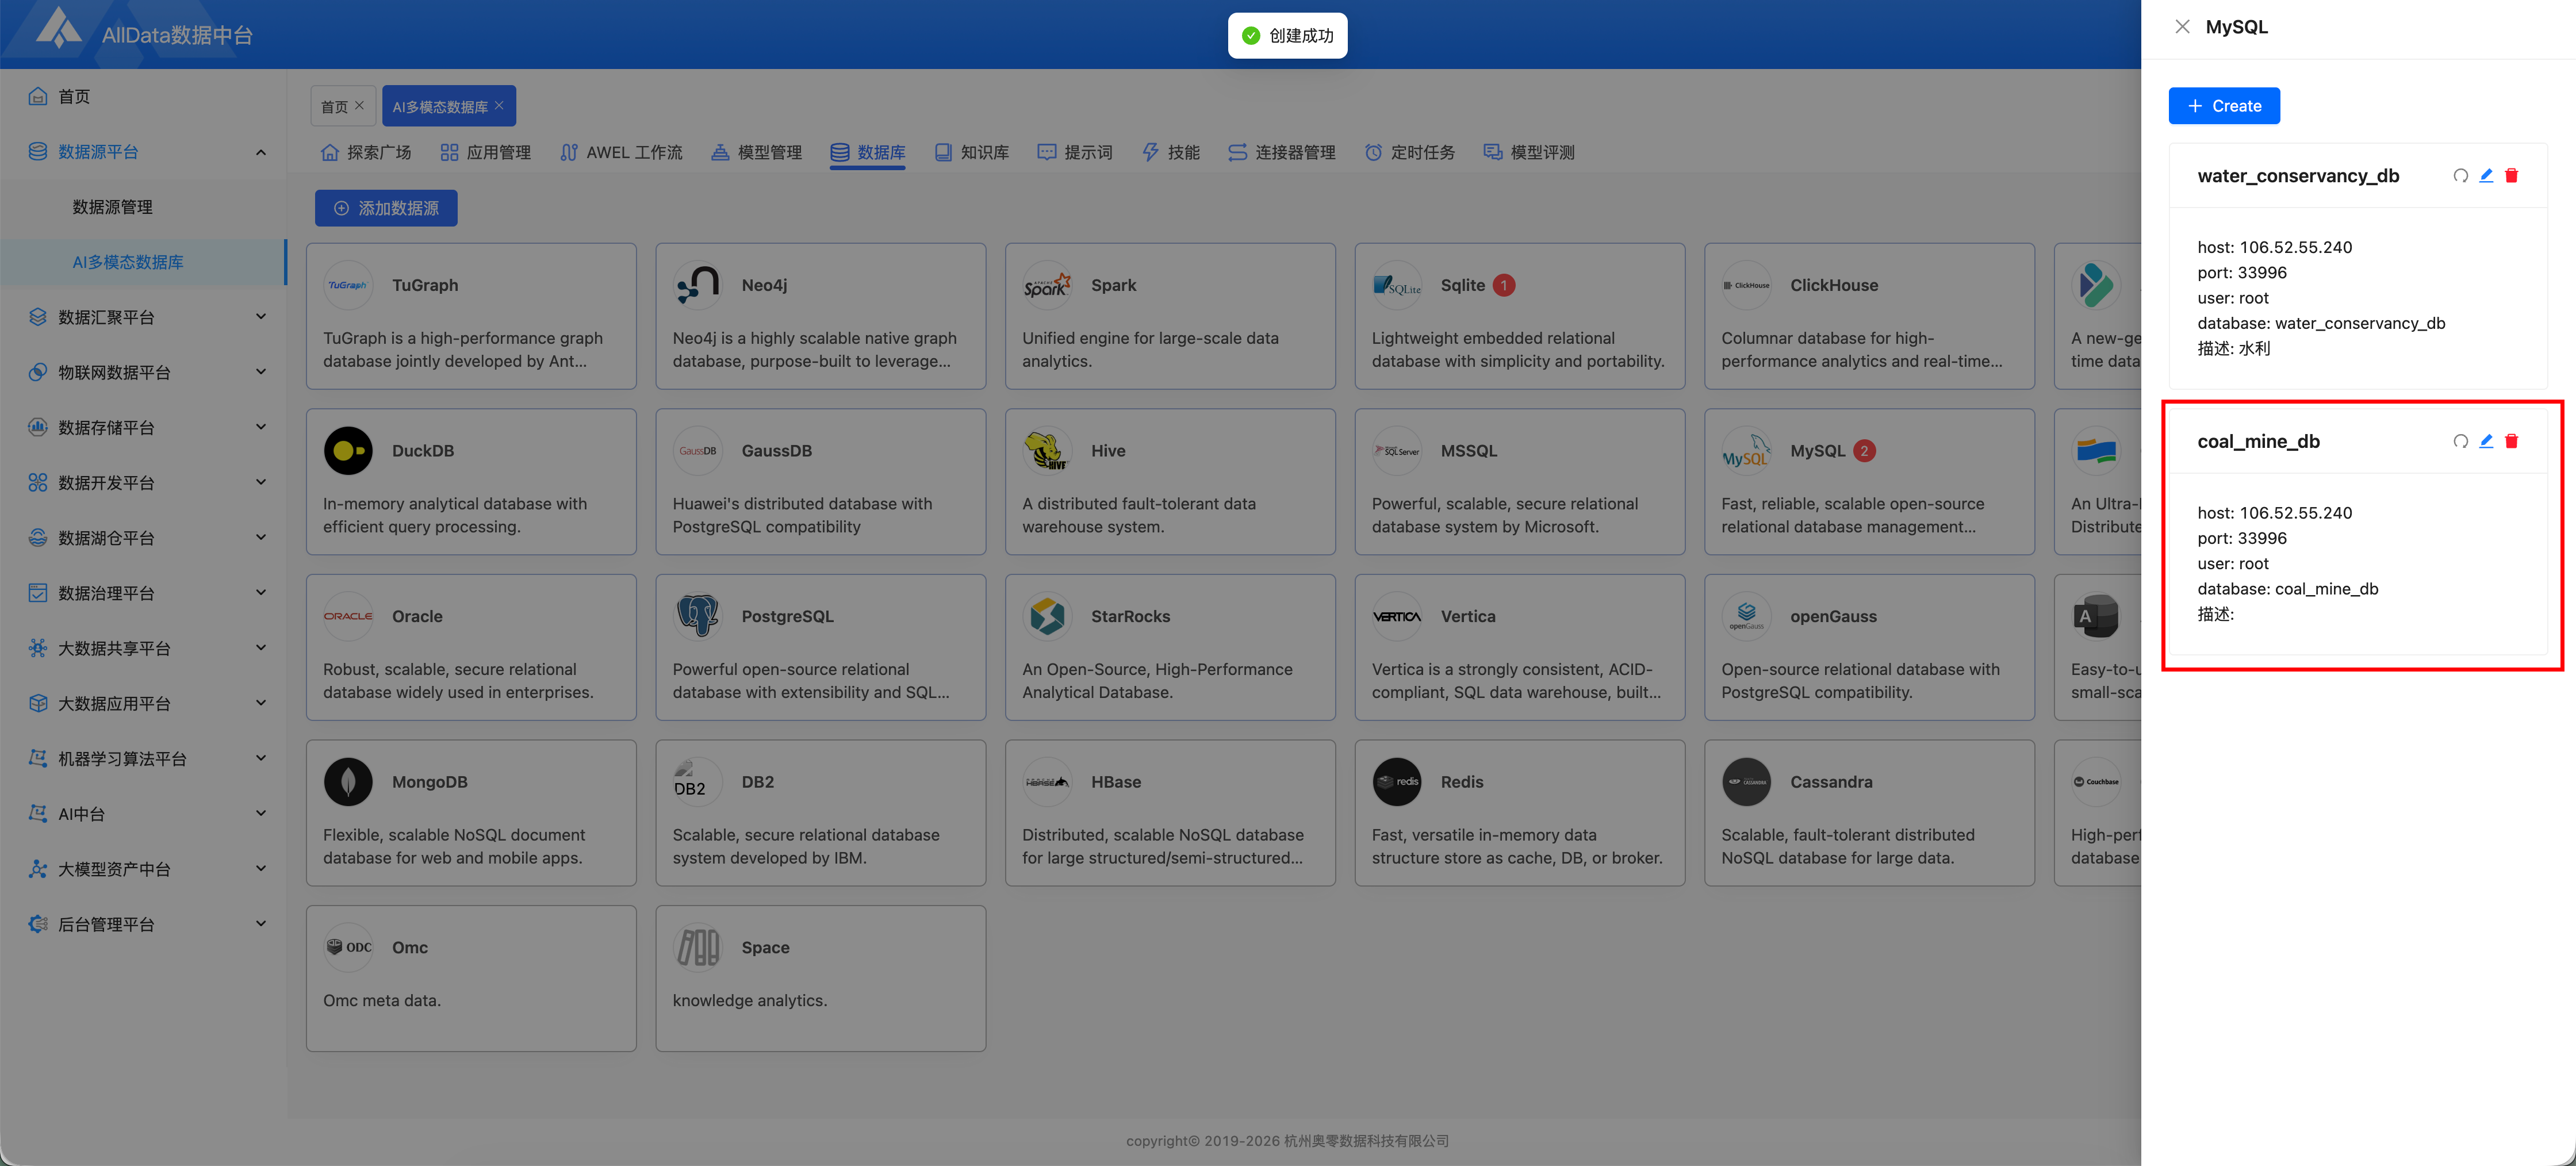Click the DB2 logo icon
Screen dimensions: 2576x1166
(x=697, y=782)
